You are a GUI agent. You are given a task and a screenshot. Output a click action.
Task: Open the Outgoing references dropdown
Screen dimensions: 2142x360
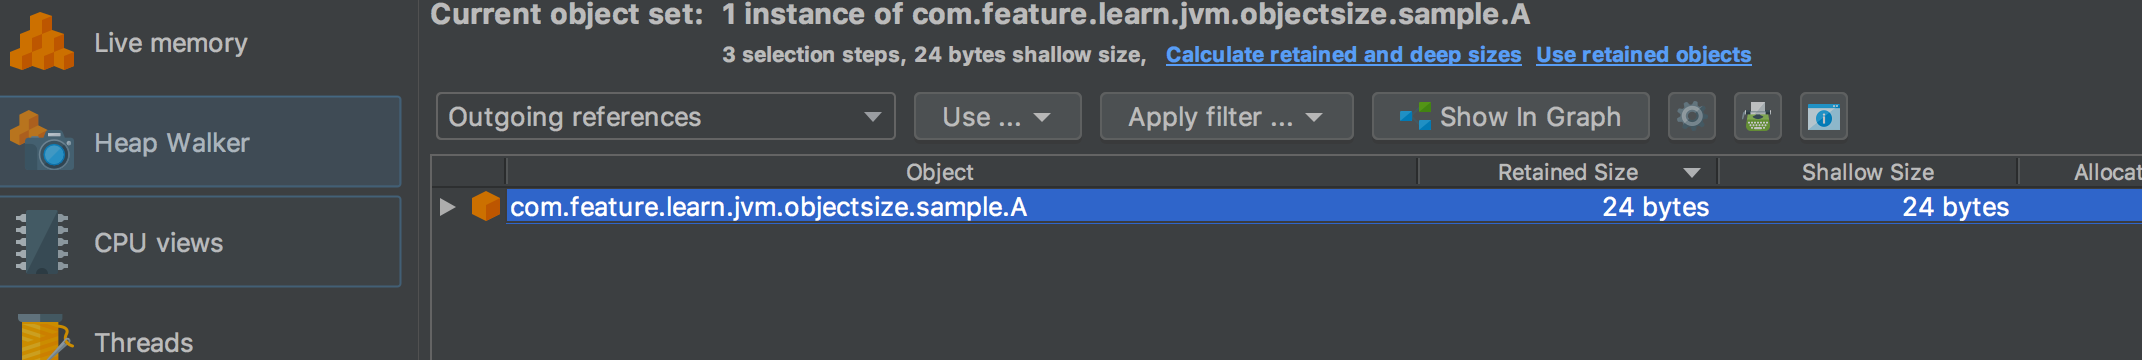tap(665, 117)
